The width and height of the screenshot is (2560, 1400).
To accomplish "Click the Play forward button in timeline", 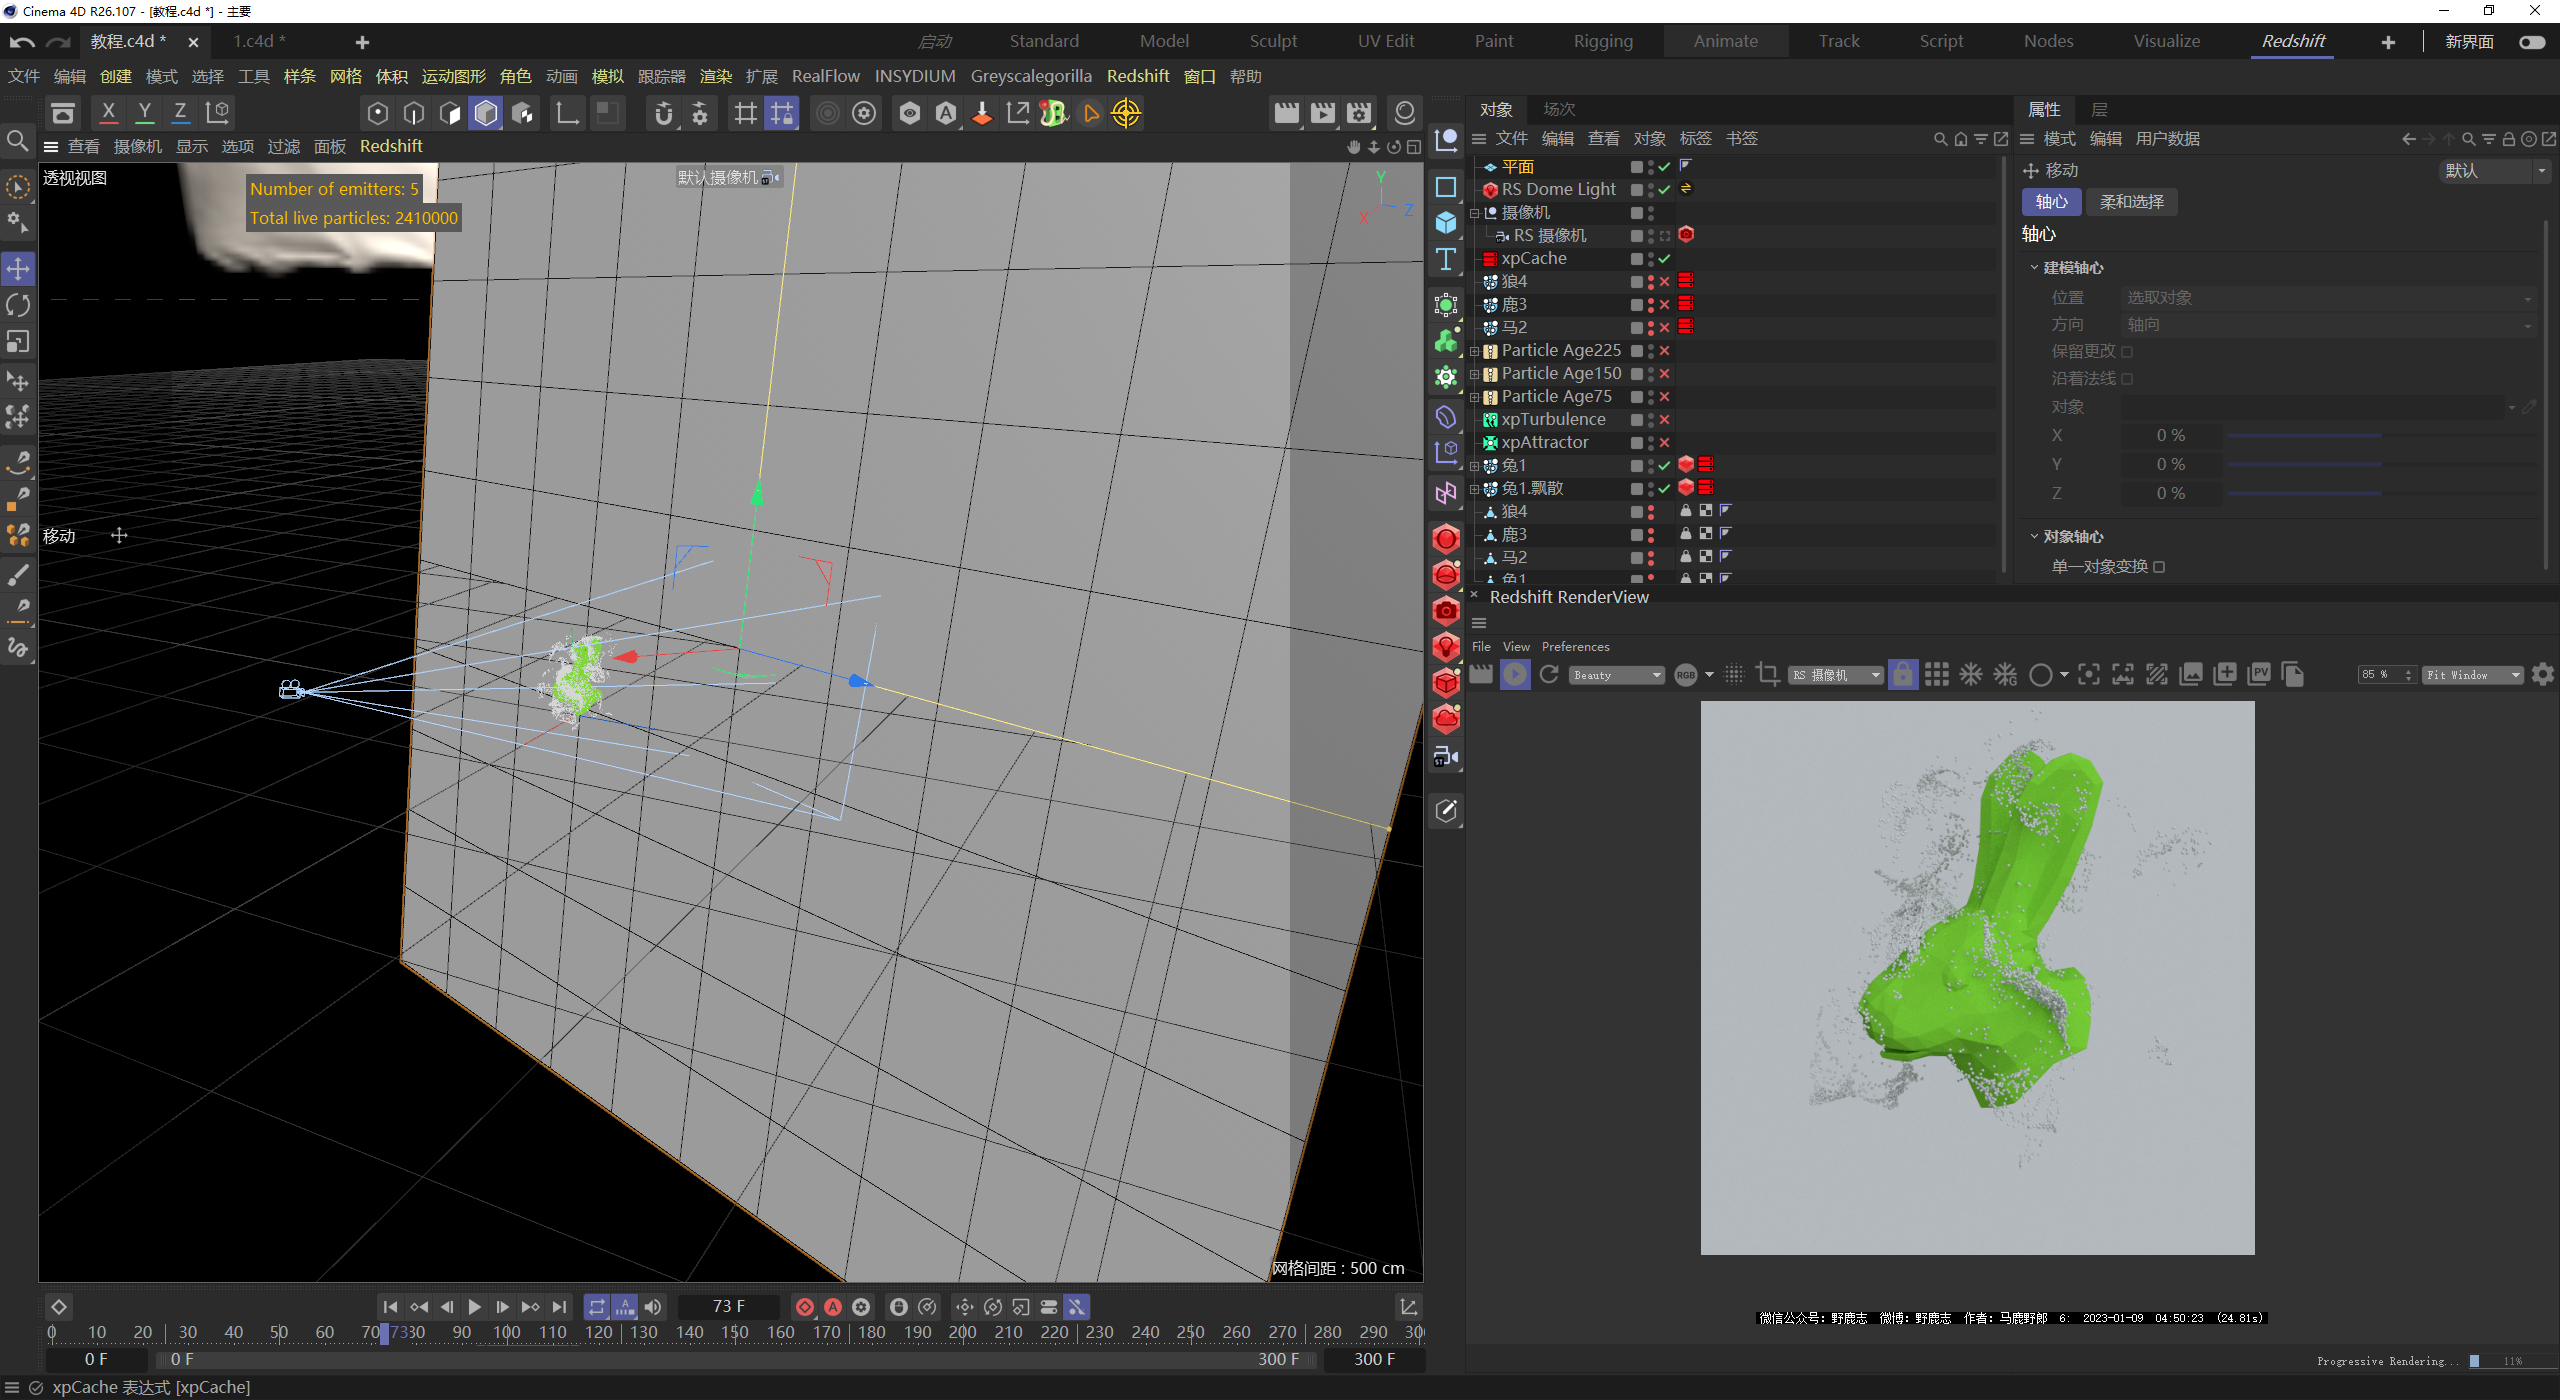I will [x=474, y=1307].
